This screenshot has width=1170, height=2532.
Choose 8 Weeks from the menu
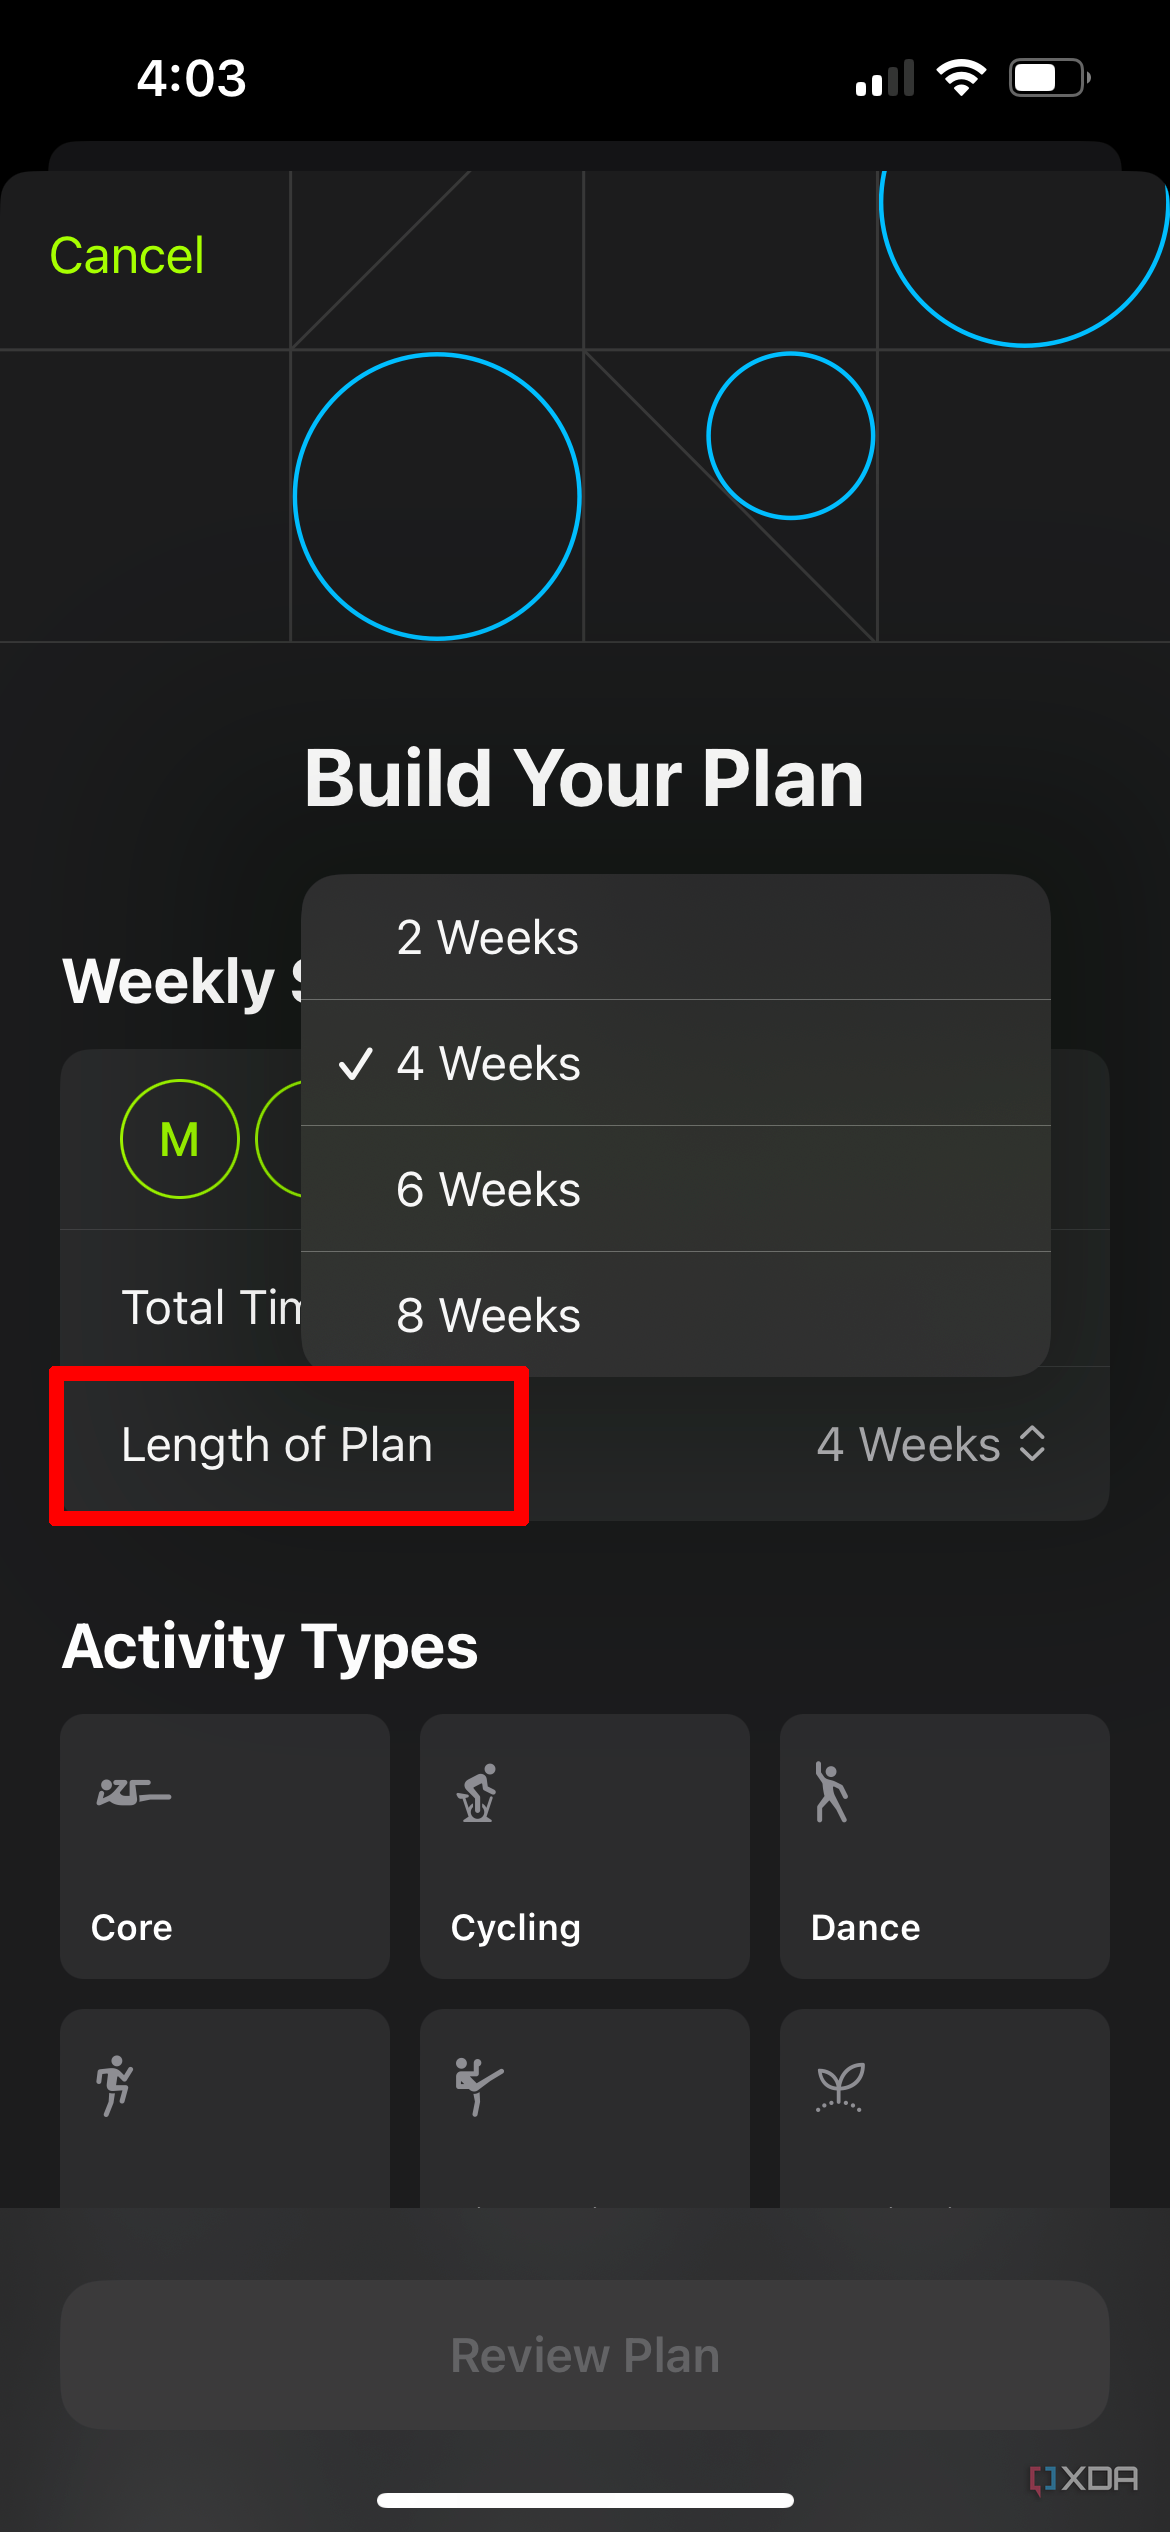click(487, 1314)
